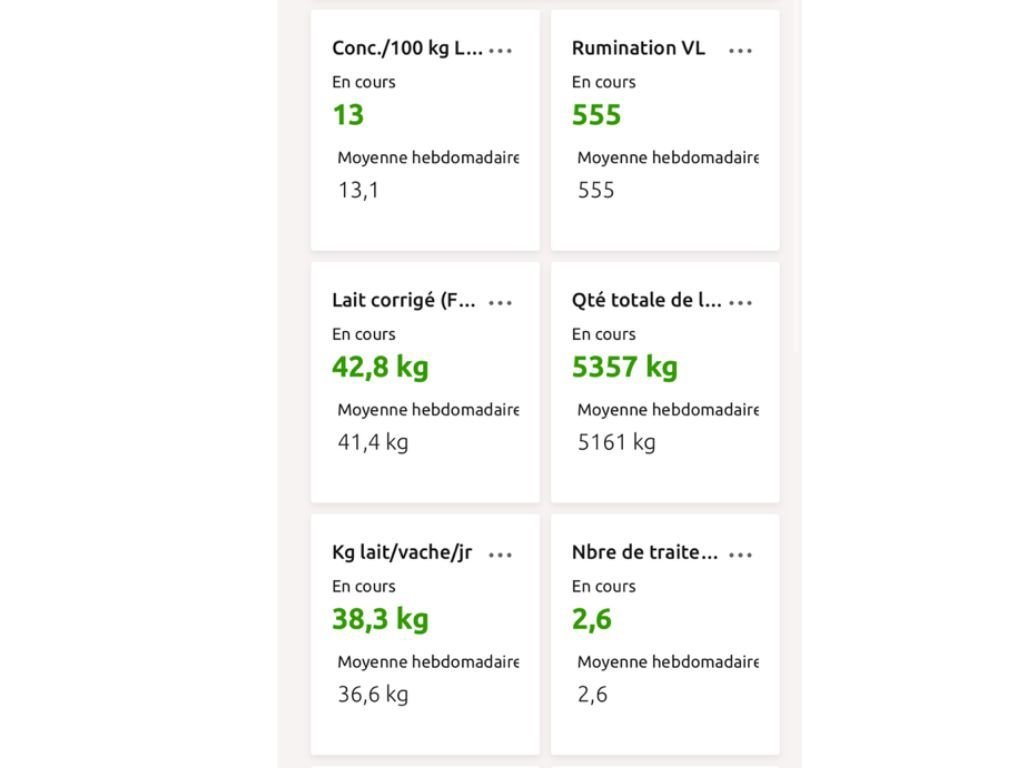1024x768 pixels.
Task: Open three-dot menu on Nbre de traite card
Action: pyautogui.click(x=741, y=553)
